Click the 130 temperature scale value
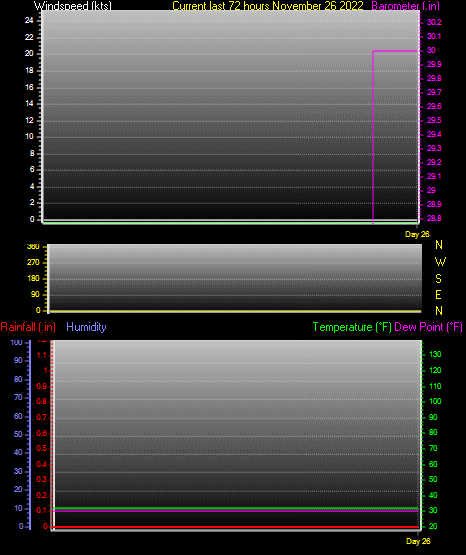 (435, 354)
